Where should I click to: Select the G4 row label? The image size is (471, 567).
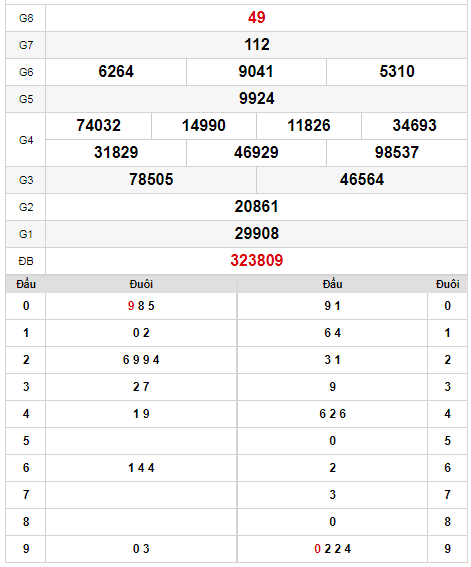pos(26,140)
